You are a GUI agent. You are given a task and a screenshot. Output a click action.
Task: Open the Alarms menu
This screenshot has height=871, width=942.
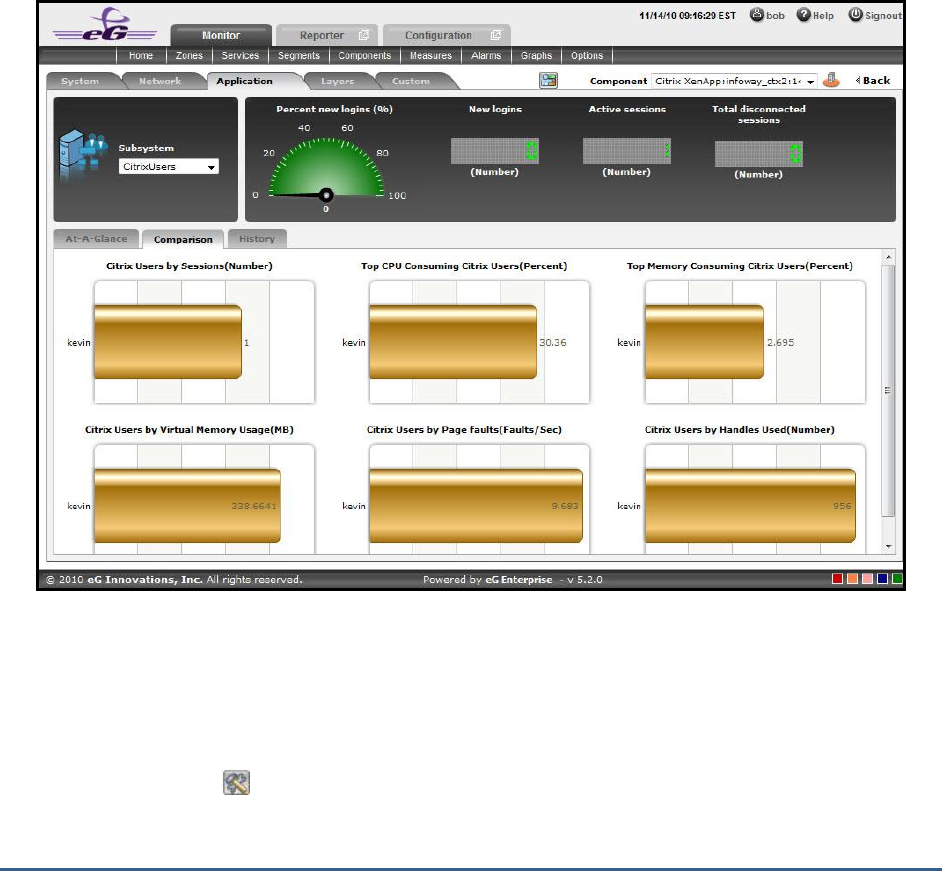[486, 56]
